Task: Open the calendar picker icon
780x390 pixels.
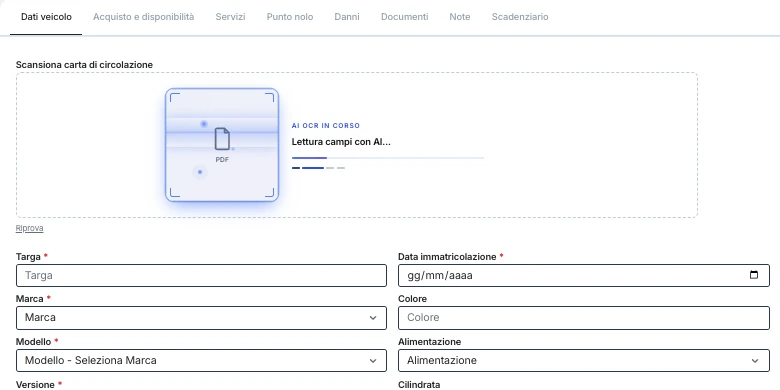Action: (x=754, y=275)
